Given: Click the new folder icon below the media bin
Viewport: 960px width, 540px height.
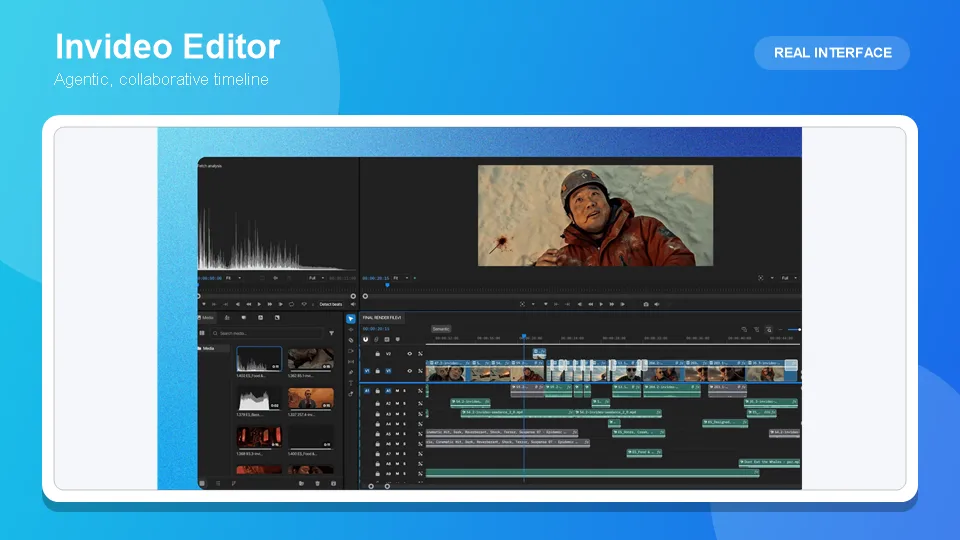Looking at the screenshot, I should tap(301, 483).
